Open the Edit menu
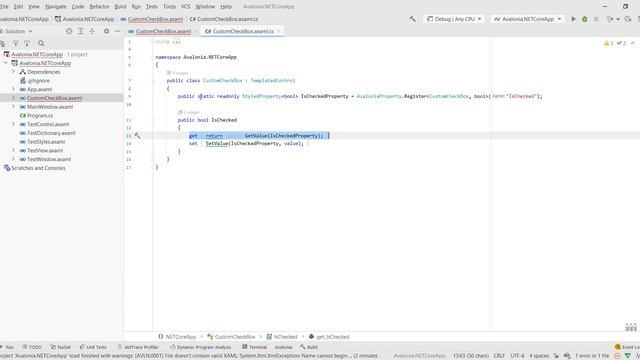Image resolution: width=640 pixels, height=360 pixels. 18,7
